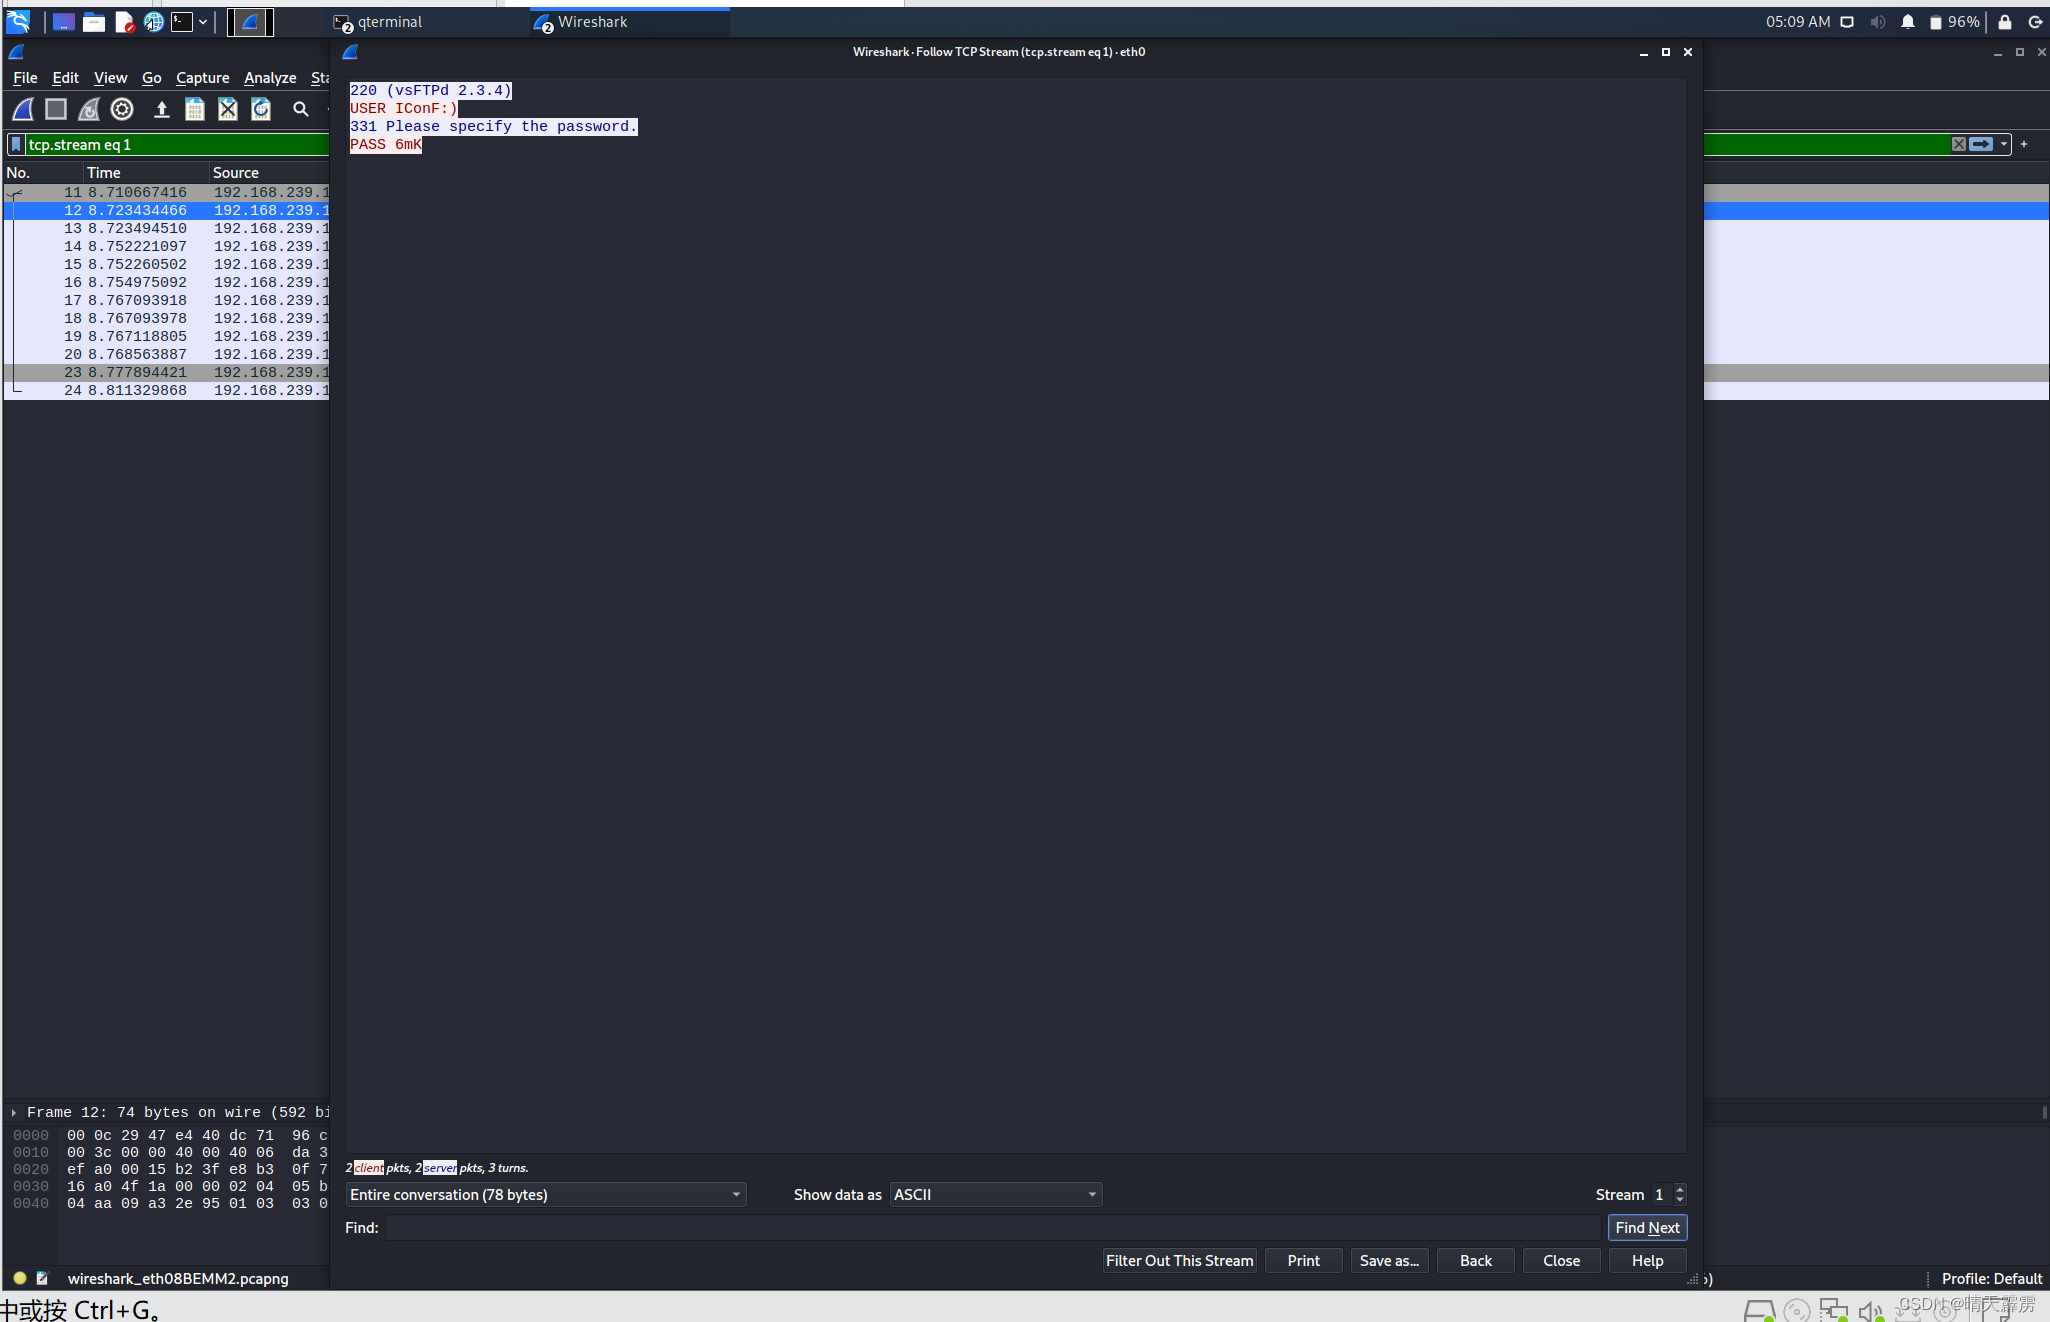Click the tcp.stream eq 1 filter field

pos(177,144)
